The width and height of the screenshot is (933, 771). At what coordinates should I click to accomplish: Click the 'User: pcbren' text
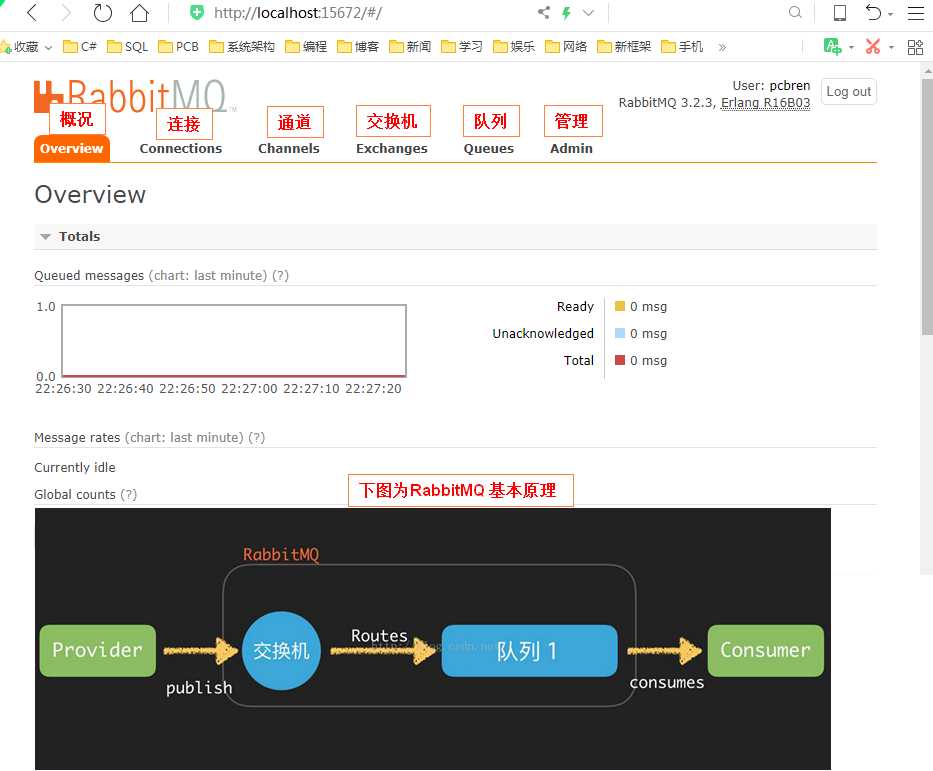771,86
